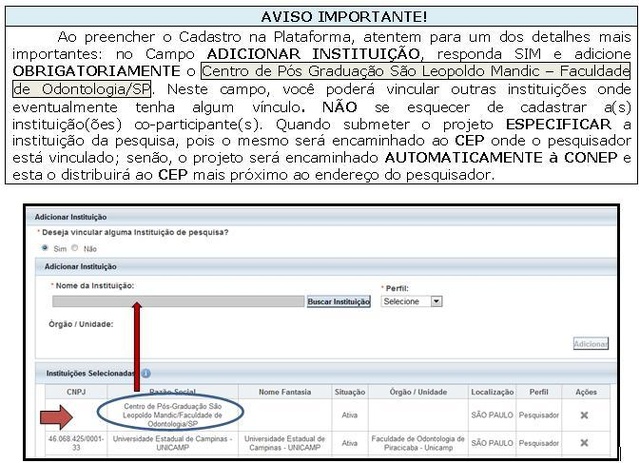Open the Perfil Selecione dropdown
The image size is (640, 463).
411,301
